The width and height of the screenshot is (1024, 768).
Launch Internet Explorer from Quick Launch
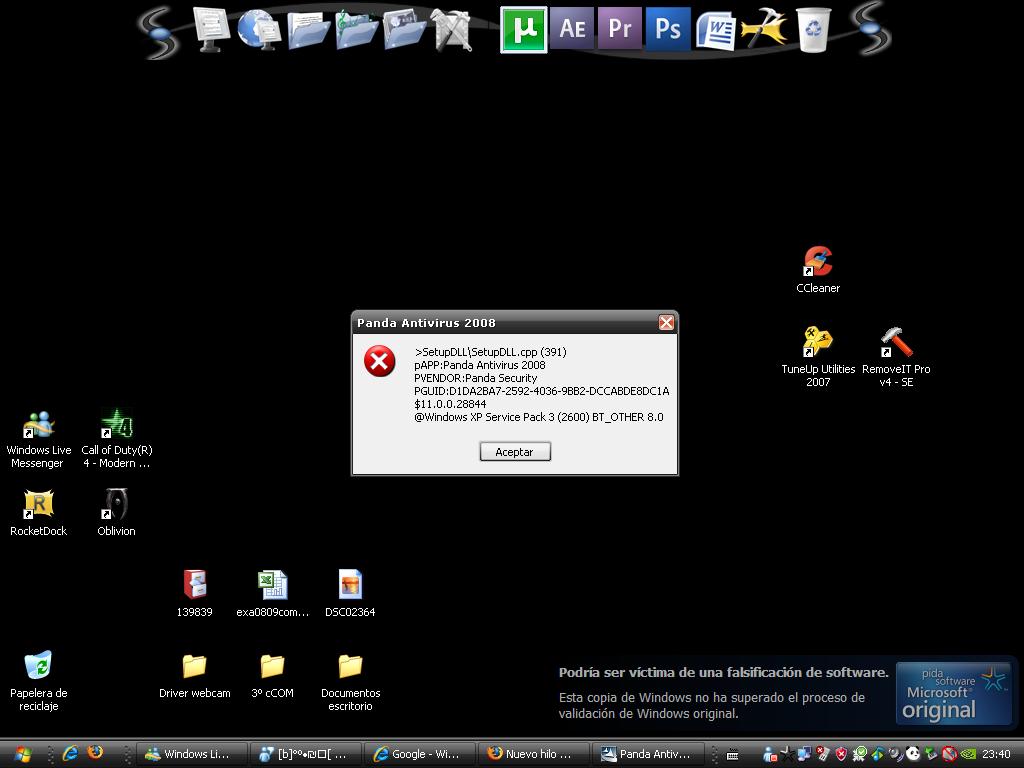69,754
